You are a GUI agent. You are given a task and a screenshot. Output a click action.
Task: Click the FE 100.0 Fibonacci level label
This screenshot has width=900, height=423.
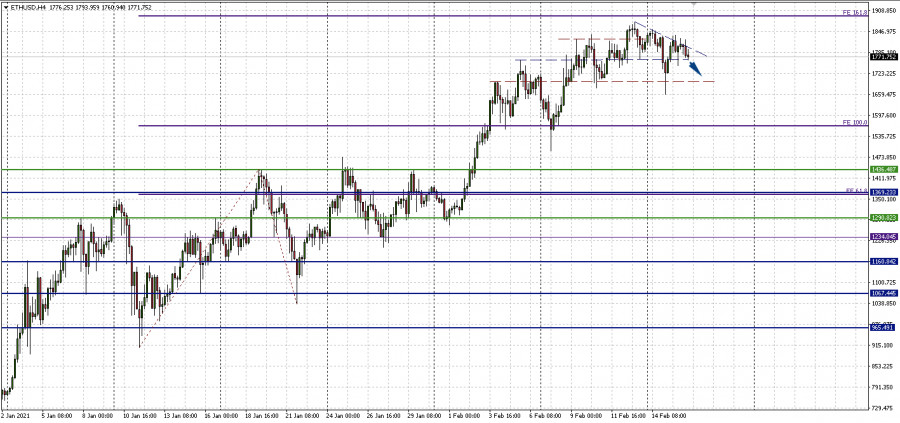pyautogui.click(x=854, y=122)
